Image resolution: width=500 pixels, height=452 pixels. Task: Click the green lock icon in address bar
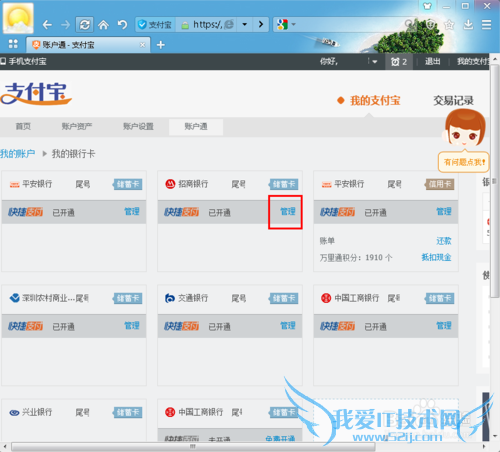tap(185, 25)
